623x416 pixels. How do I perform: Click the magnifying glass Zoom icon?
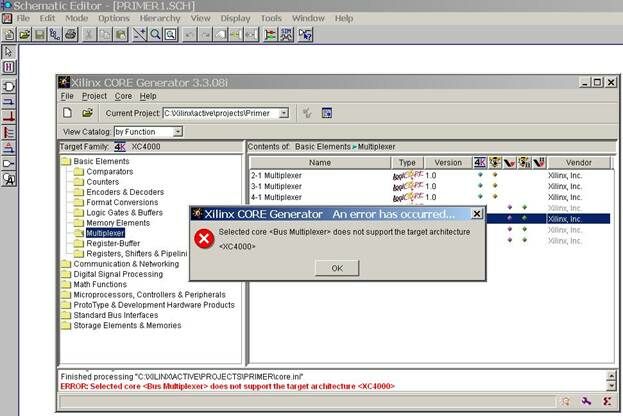pos(155,35)
